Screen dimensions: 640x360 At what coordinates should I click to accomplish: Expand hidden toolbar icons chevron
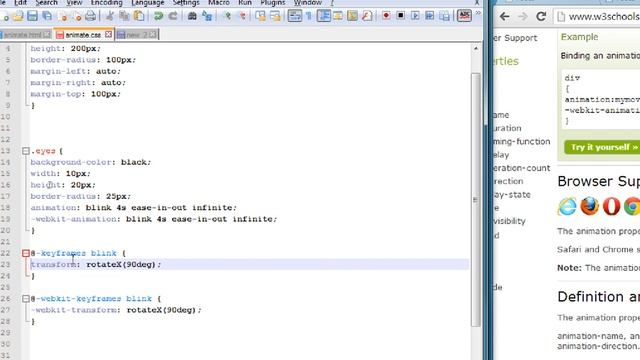click(x=478, y=13)
